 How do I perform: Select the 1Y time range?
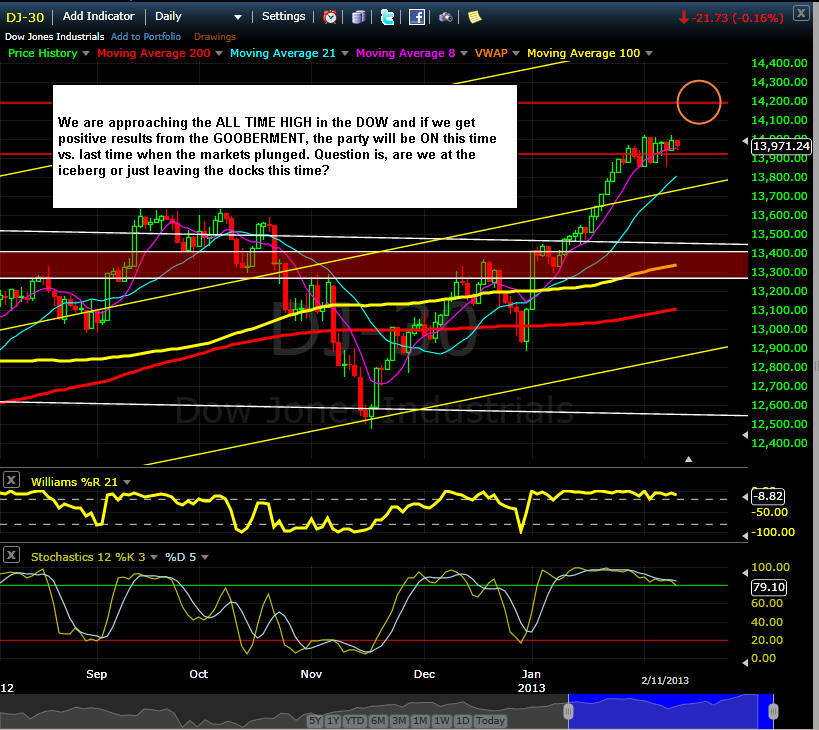click(333, 721)
